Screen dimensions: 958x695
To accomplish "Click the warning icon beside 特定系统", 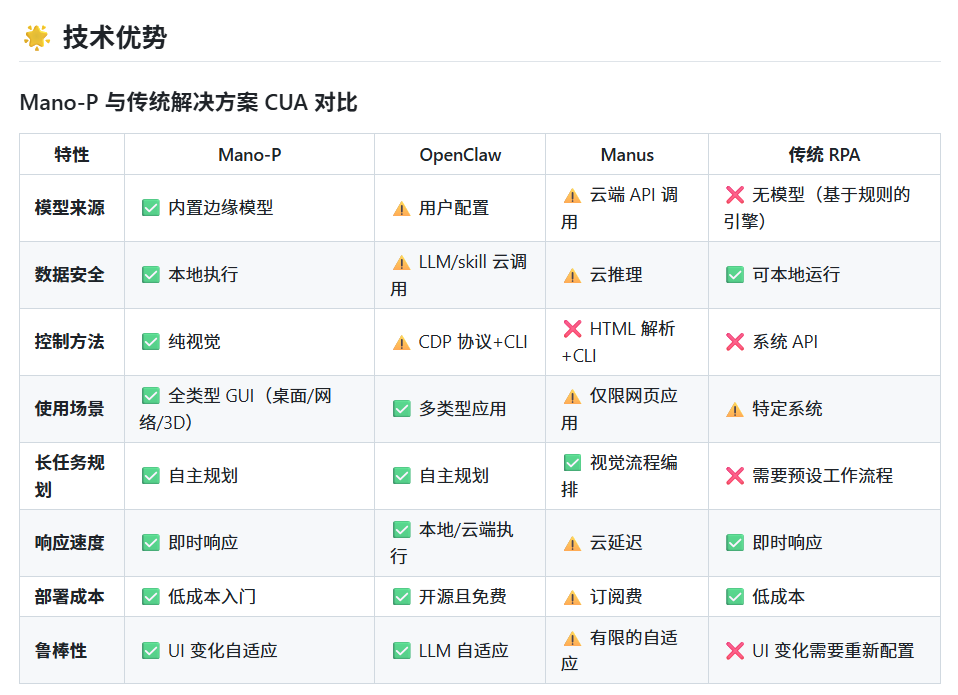I will click(x=735, y=409).
